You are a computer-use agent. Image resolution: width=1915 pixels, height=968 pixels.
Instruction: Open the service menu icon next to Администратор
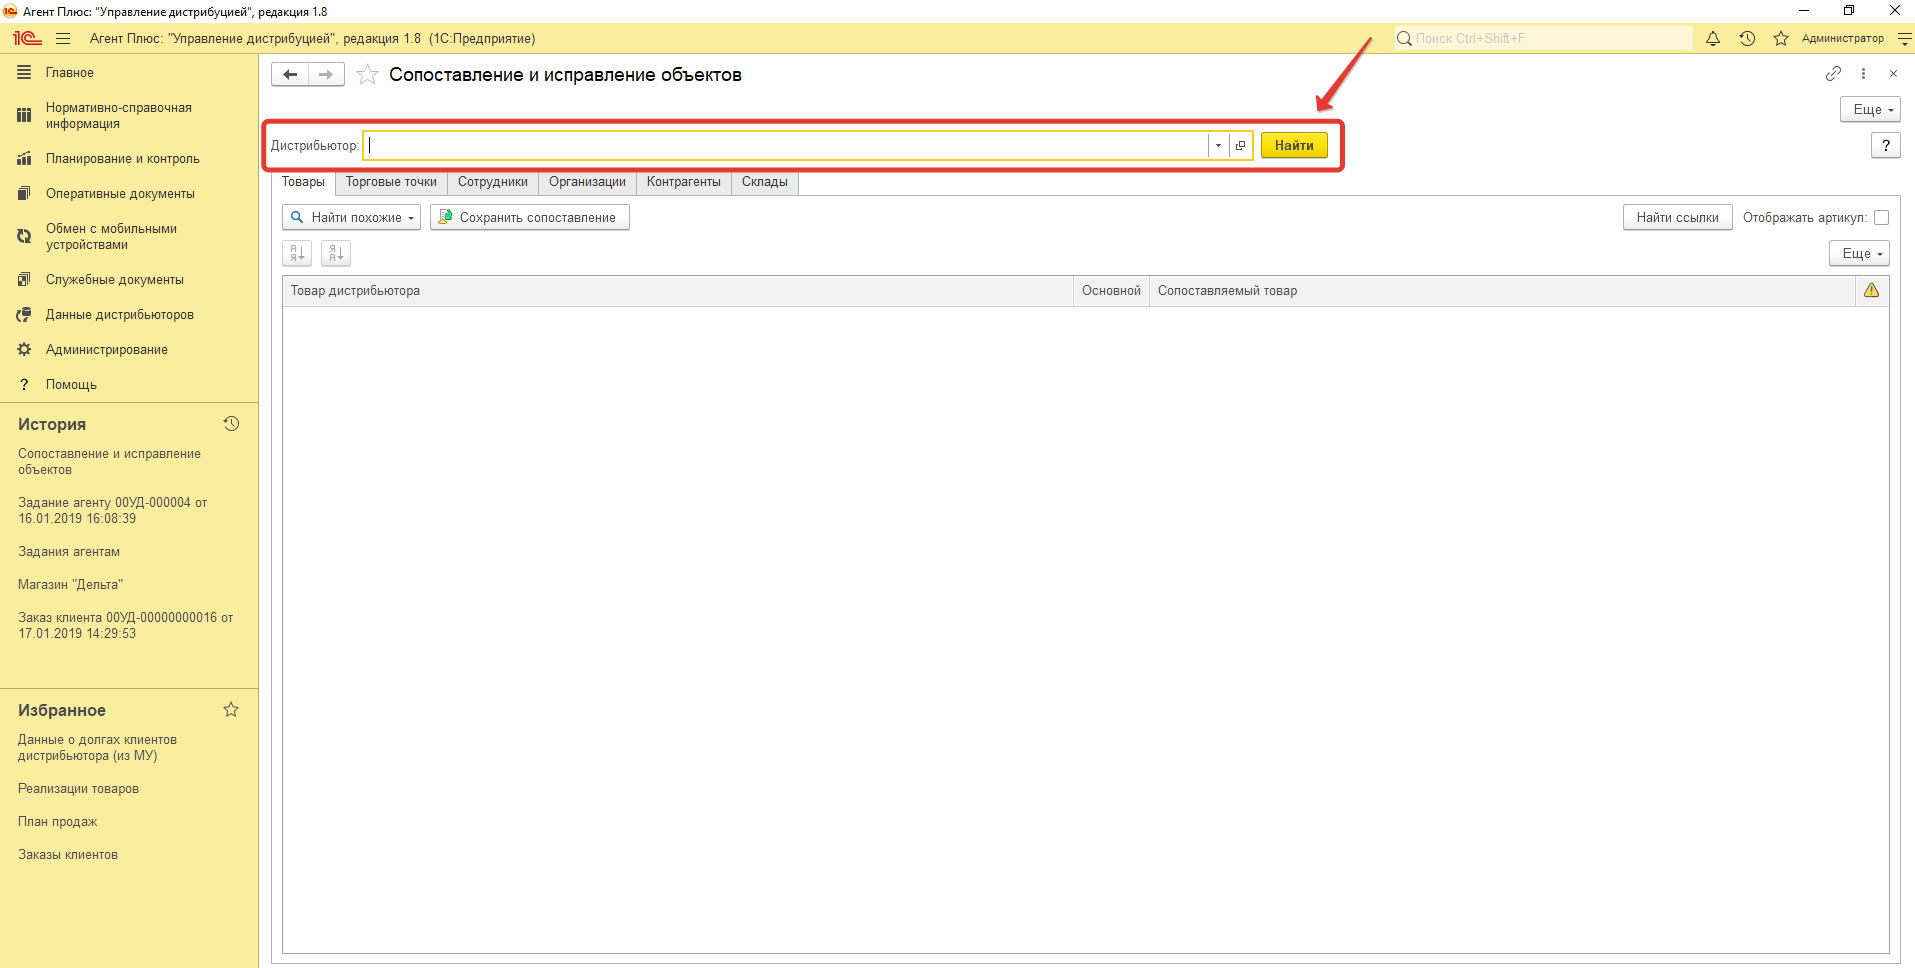click(x=1905, y=38)
